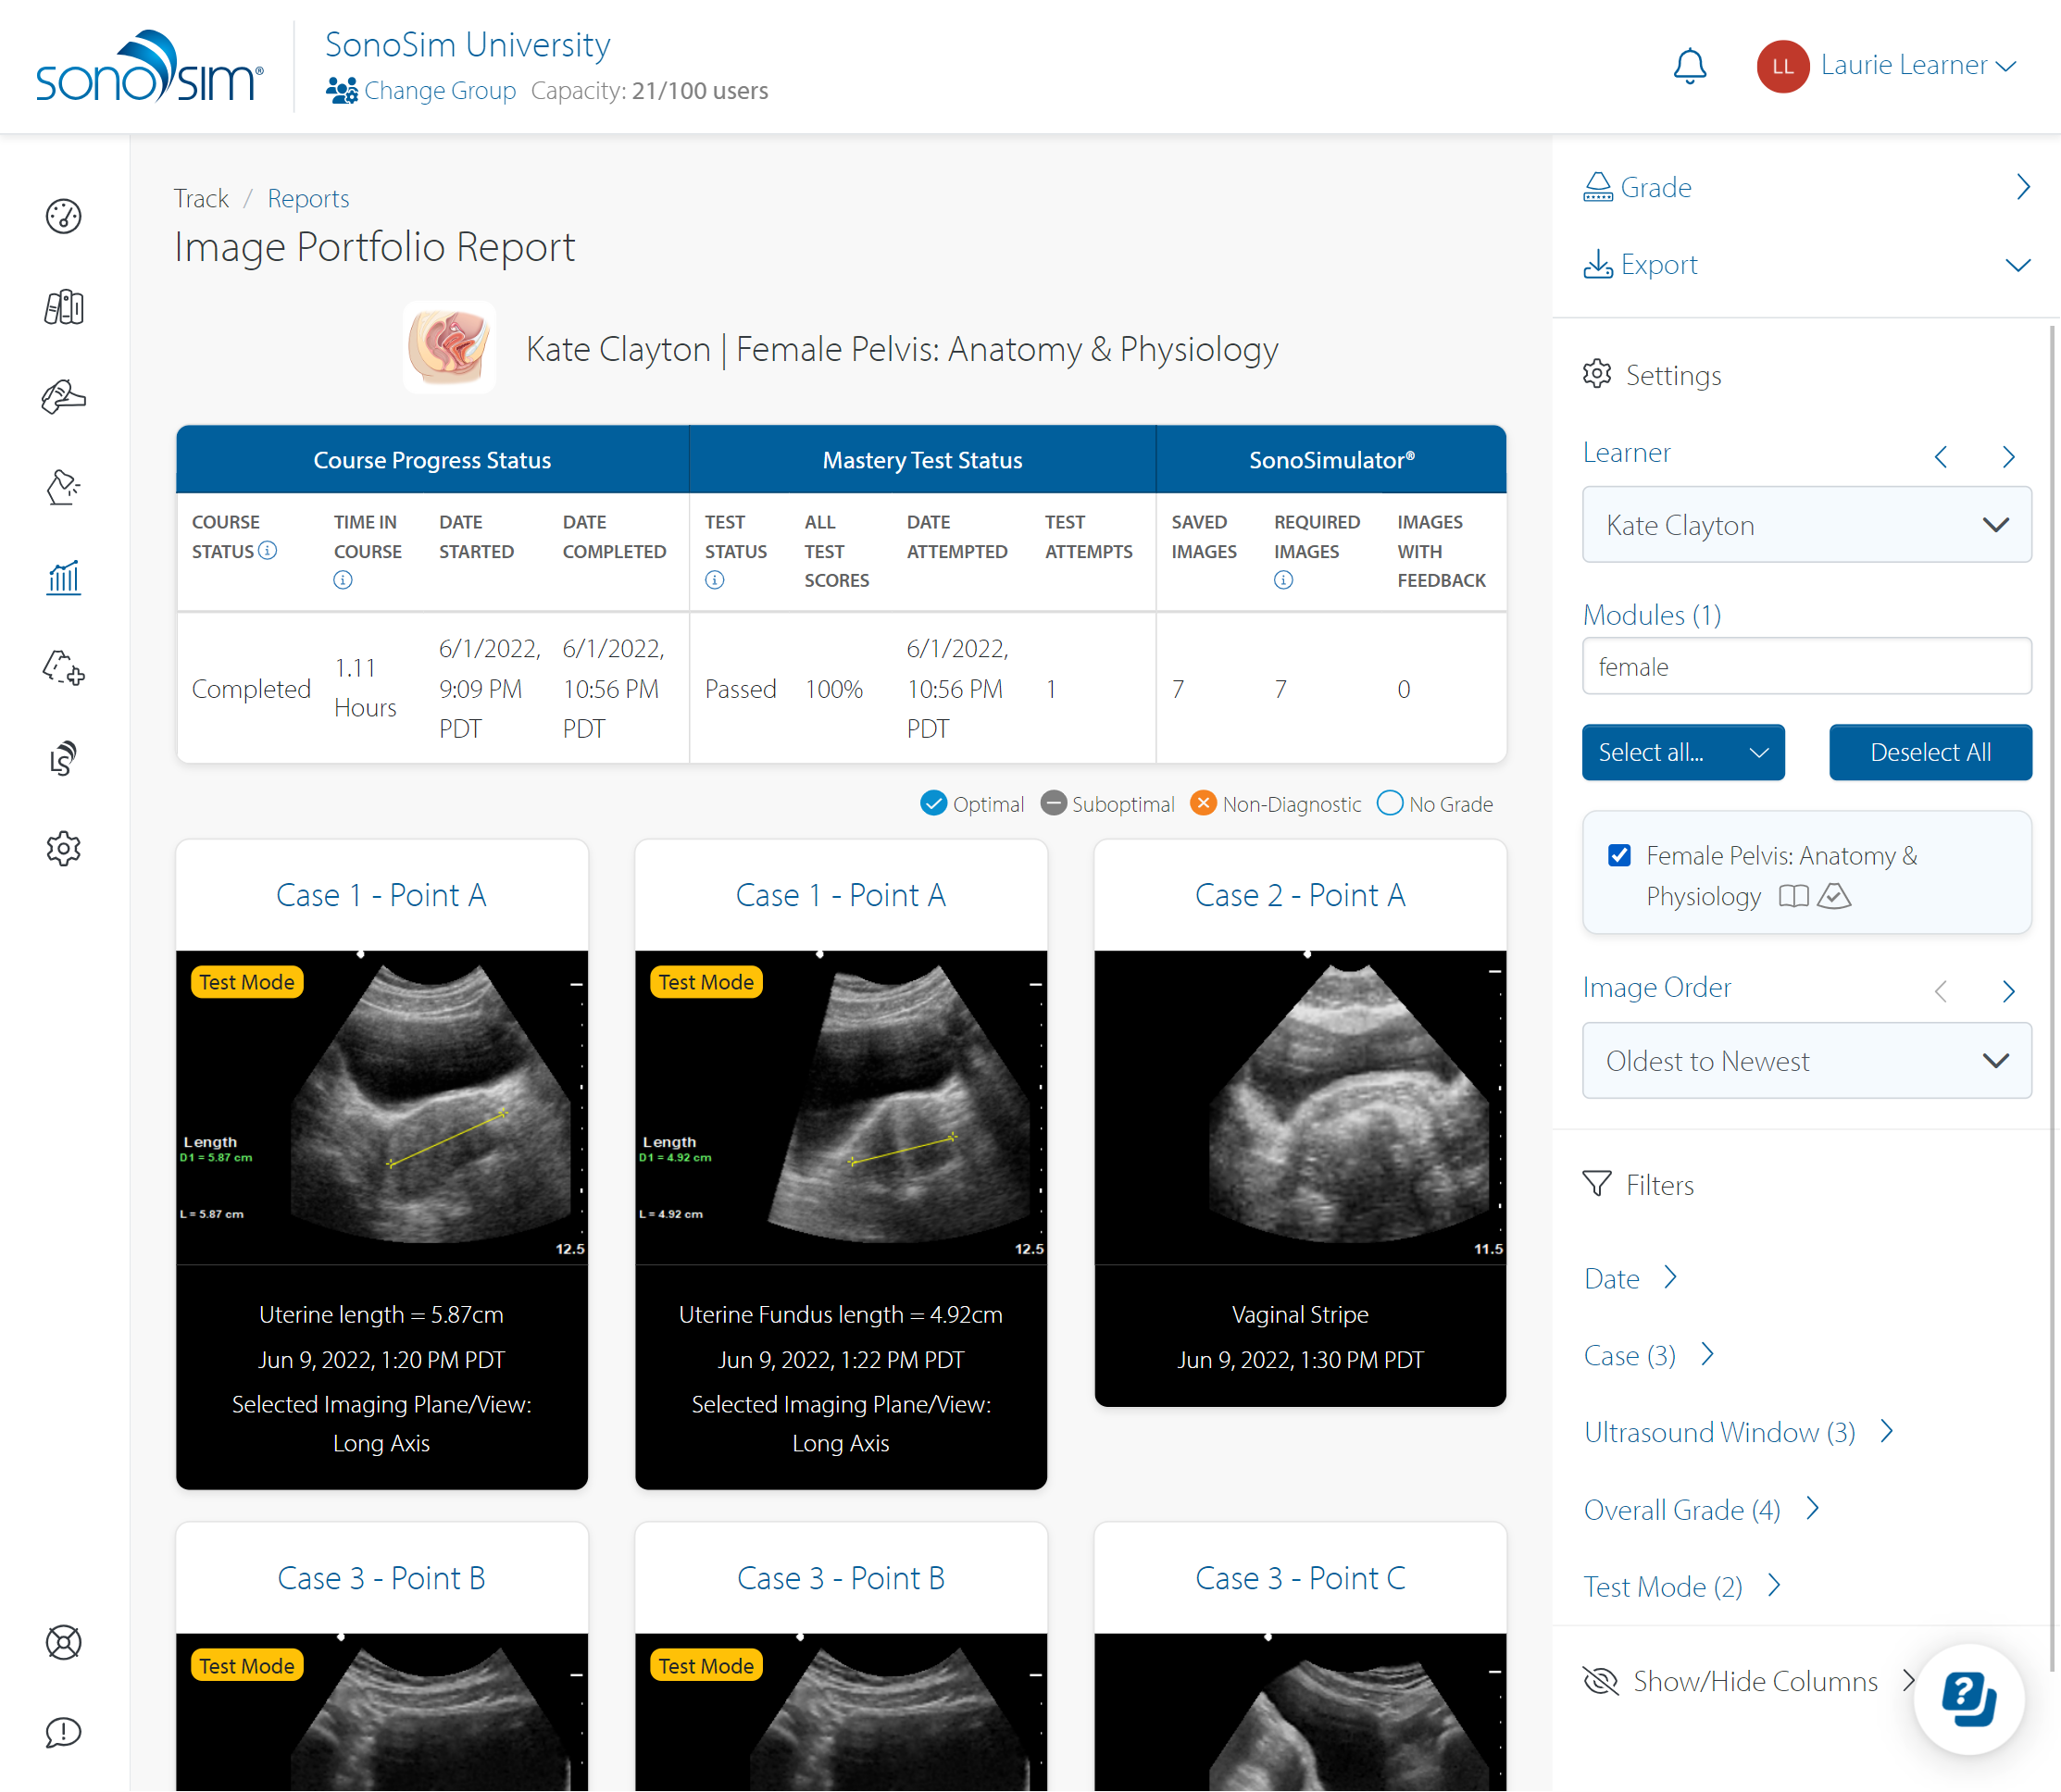This screenshot has height=1792, width=2061.
Task: Open the dashboard gauge icon in sidebar
Action: pos(63,216)
